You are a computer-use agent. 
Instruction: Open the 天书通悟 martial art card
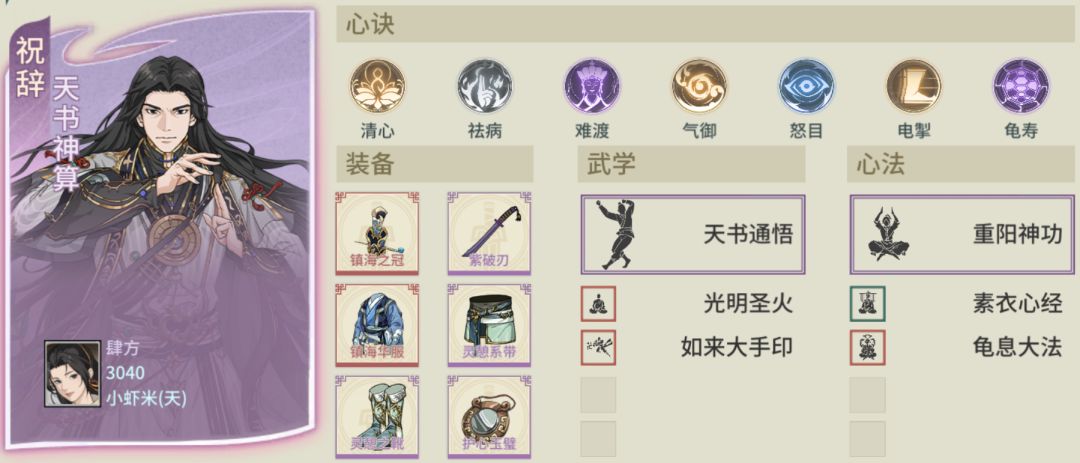(x=693, y=234)
